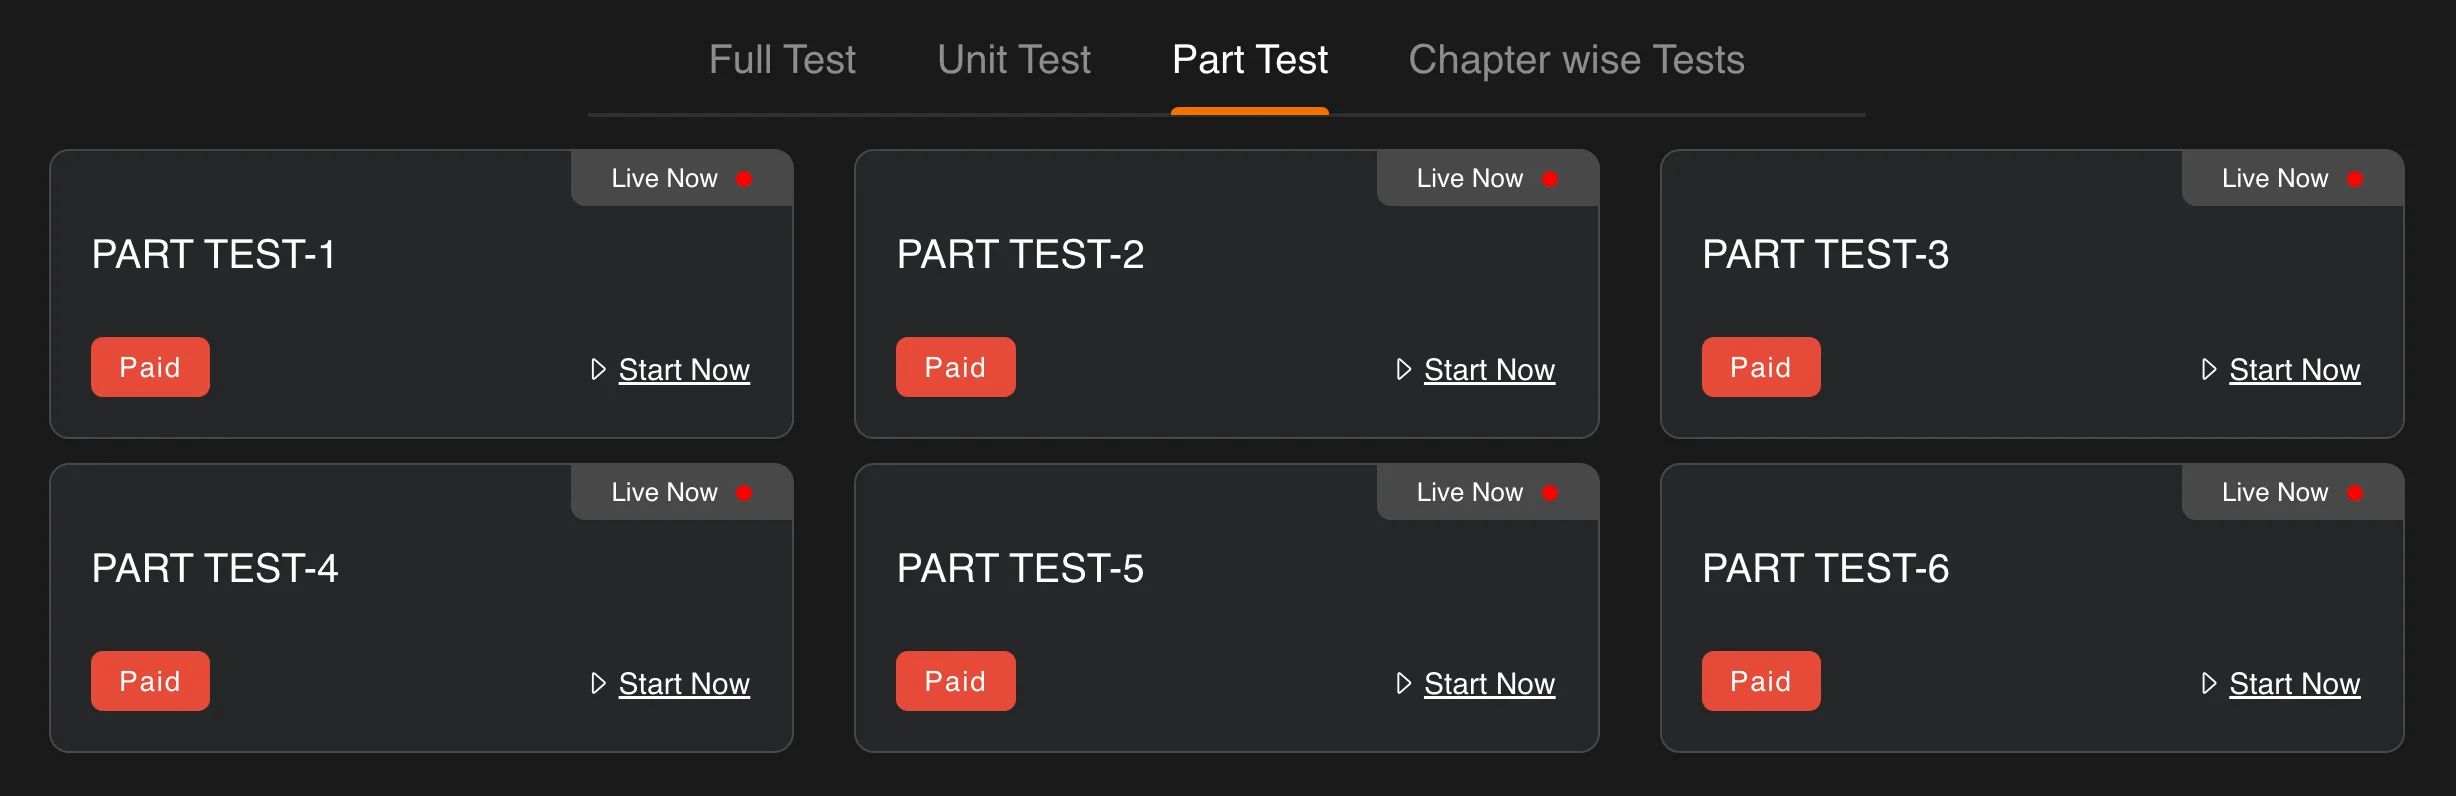Click the play icon in PART TEST-2 card
Viewport: 2456px width, 796px height.
(x=1403, y=370)
